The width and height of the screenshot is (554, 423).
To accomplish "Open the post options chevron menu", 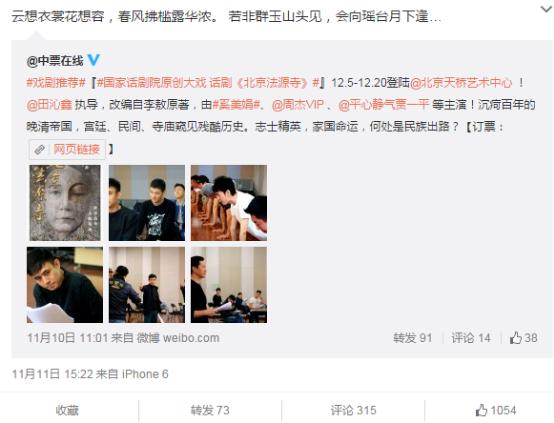I will 546,10.
